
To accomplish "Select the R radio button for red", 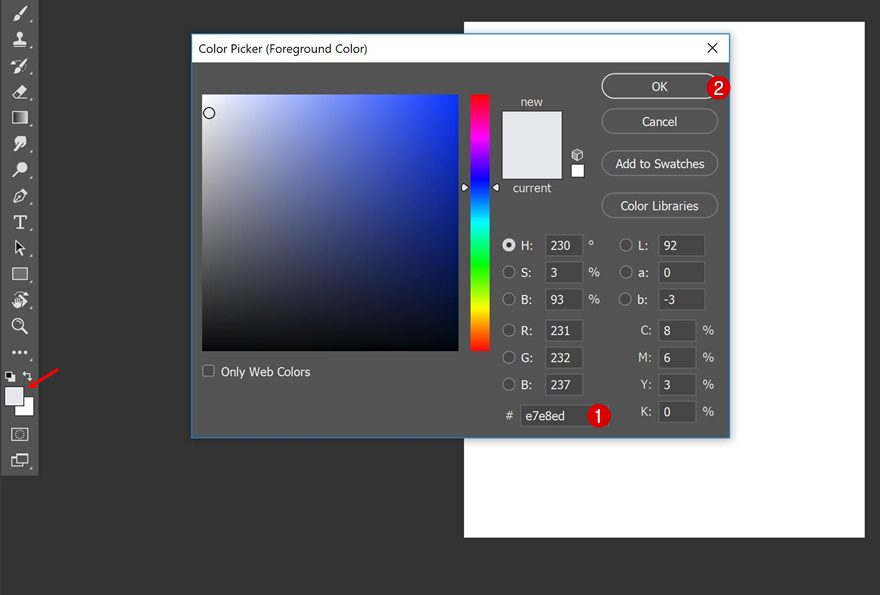I will 510,330.
